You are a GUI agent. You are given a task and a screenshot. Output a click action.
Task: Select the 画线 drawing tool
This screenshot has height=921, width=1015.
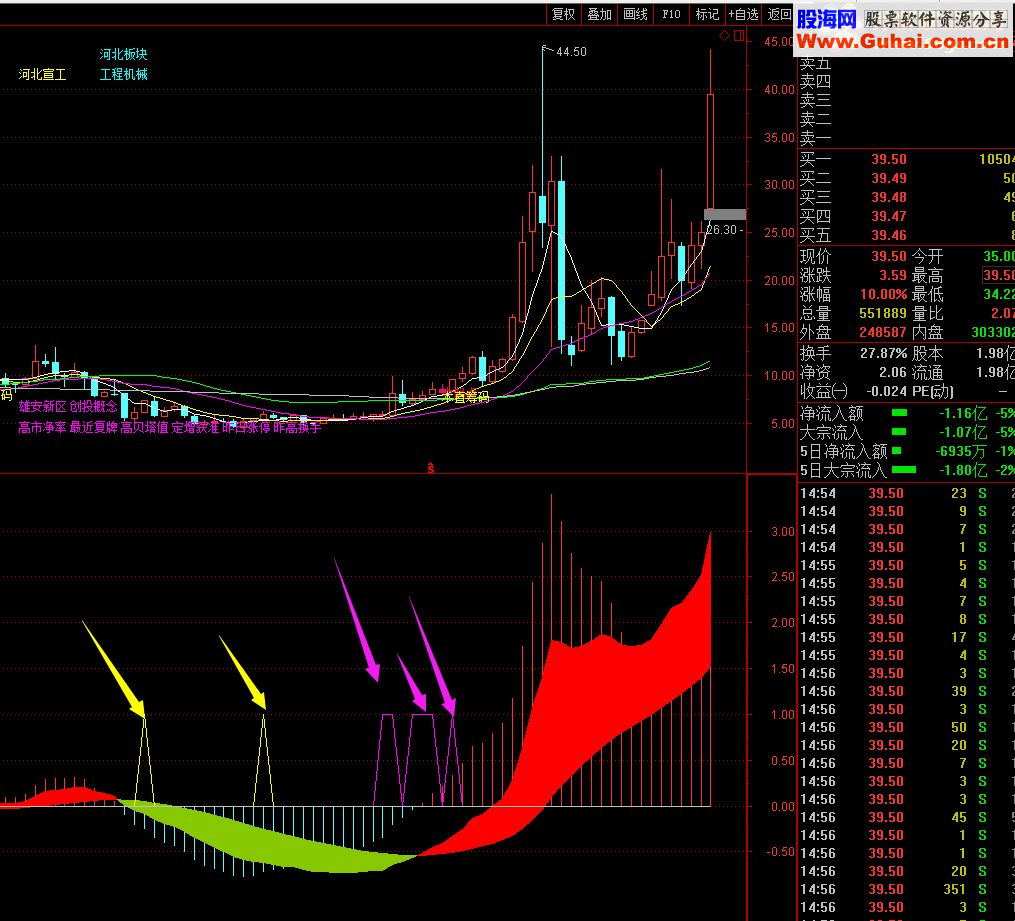[x=636, y=14]
